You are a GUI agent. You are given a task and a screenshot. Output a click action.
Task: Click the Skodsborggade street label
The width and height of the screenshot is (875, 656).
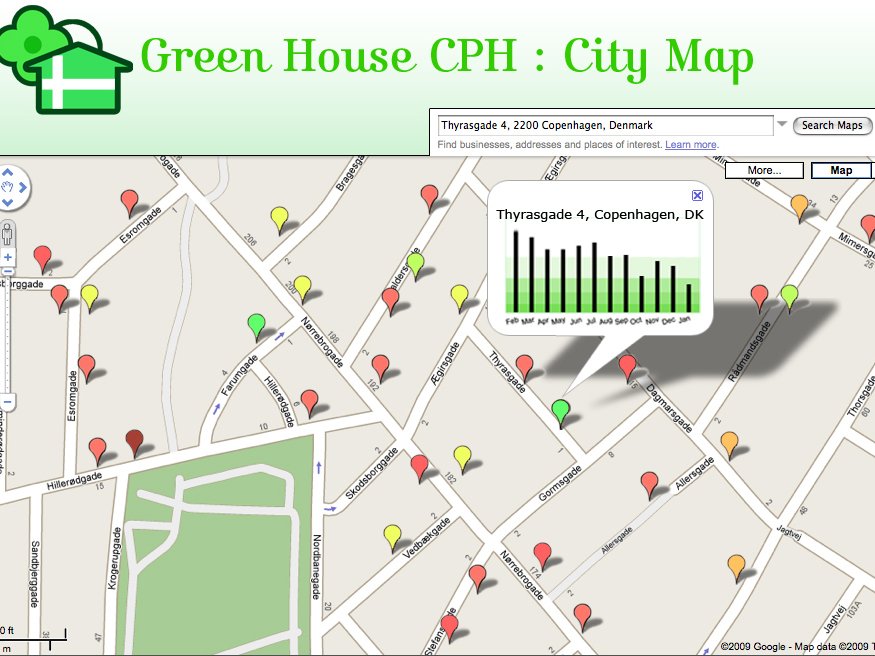pyautogui.click(x=372, y=473)
